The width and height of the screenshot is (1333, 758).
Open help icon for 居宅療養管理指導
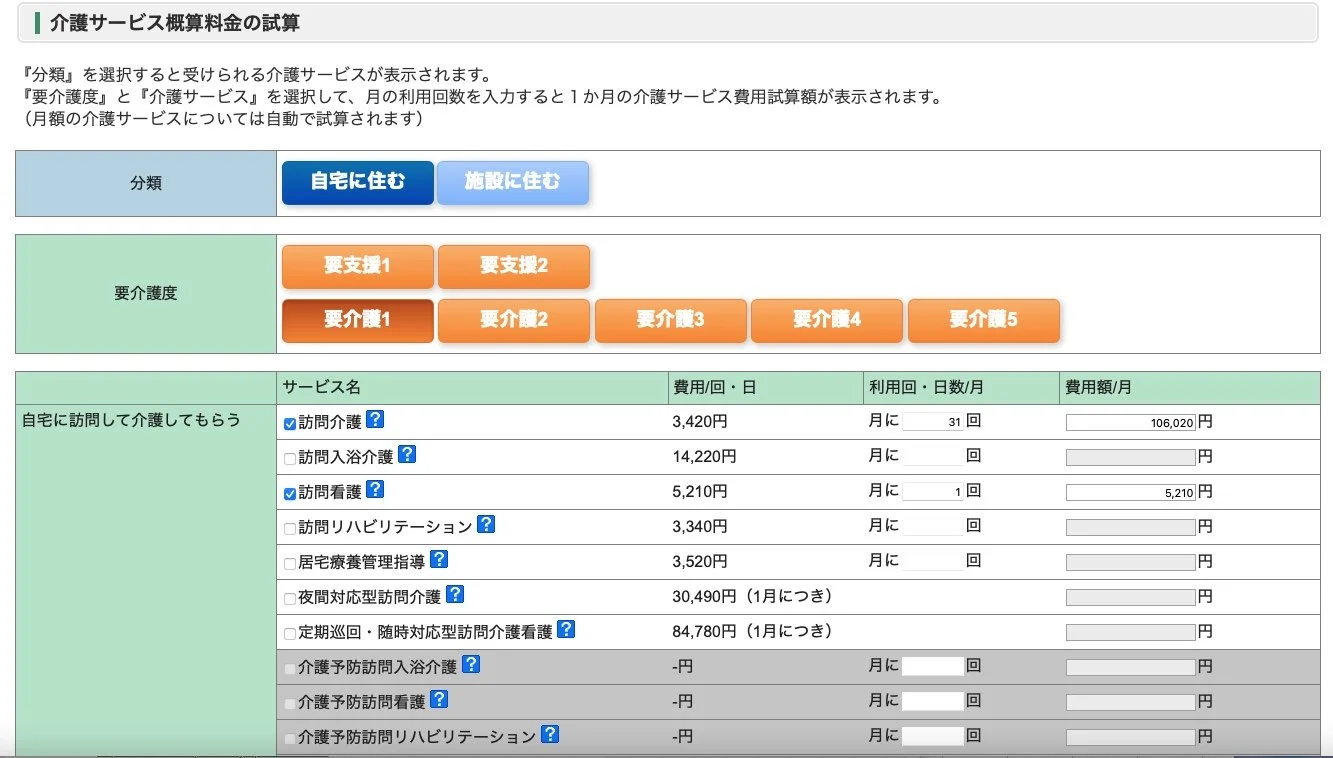(x=438, y=560)
